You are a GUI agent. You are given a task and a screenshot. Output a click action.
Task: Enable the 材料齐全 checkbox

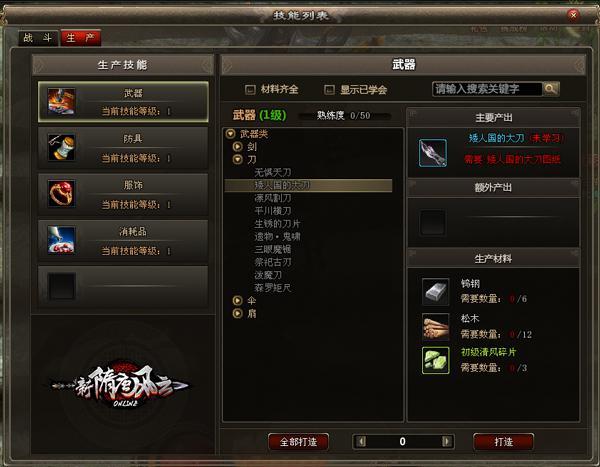250,90
